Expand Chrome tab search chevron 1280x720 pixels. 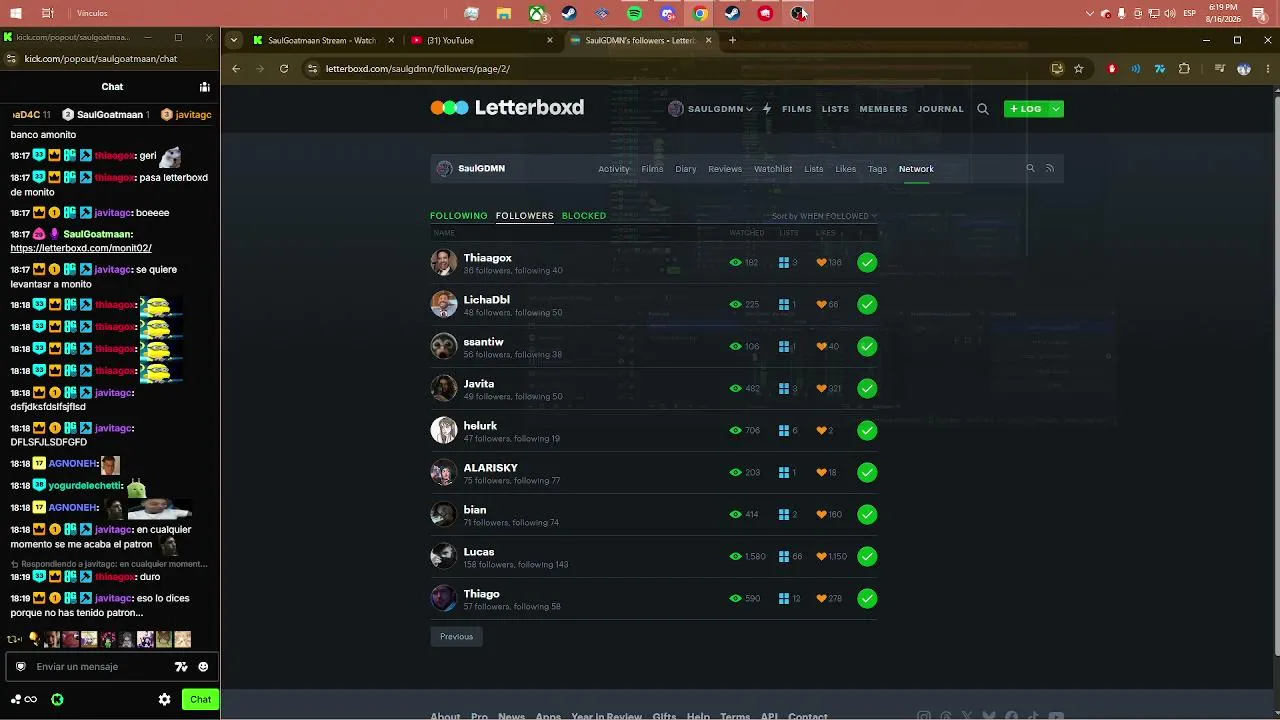[x=234, y=40]
